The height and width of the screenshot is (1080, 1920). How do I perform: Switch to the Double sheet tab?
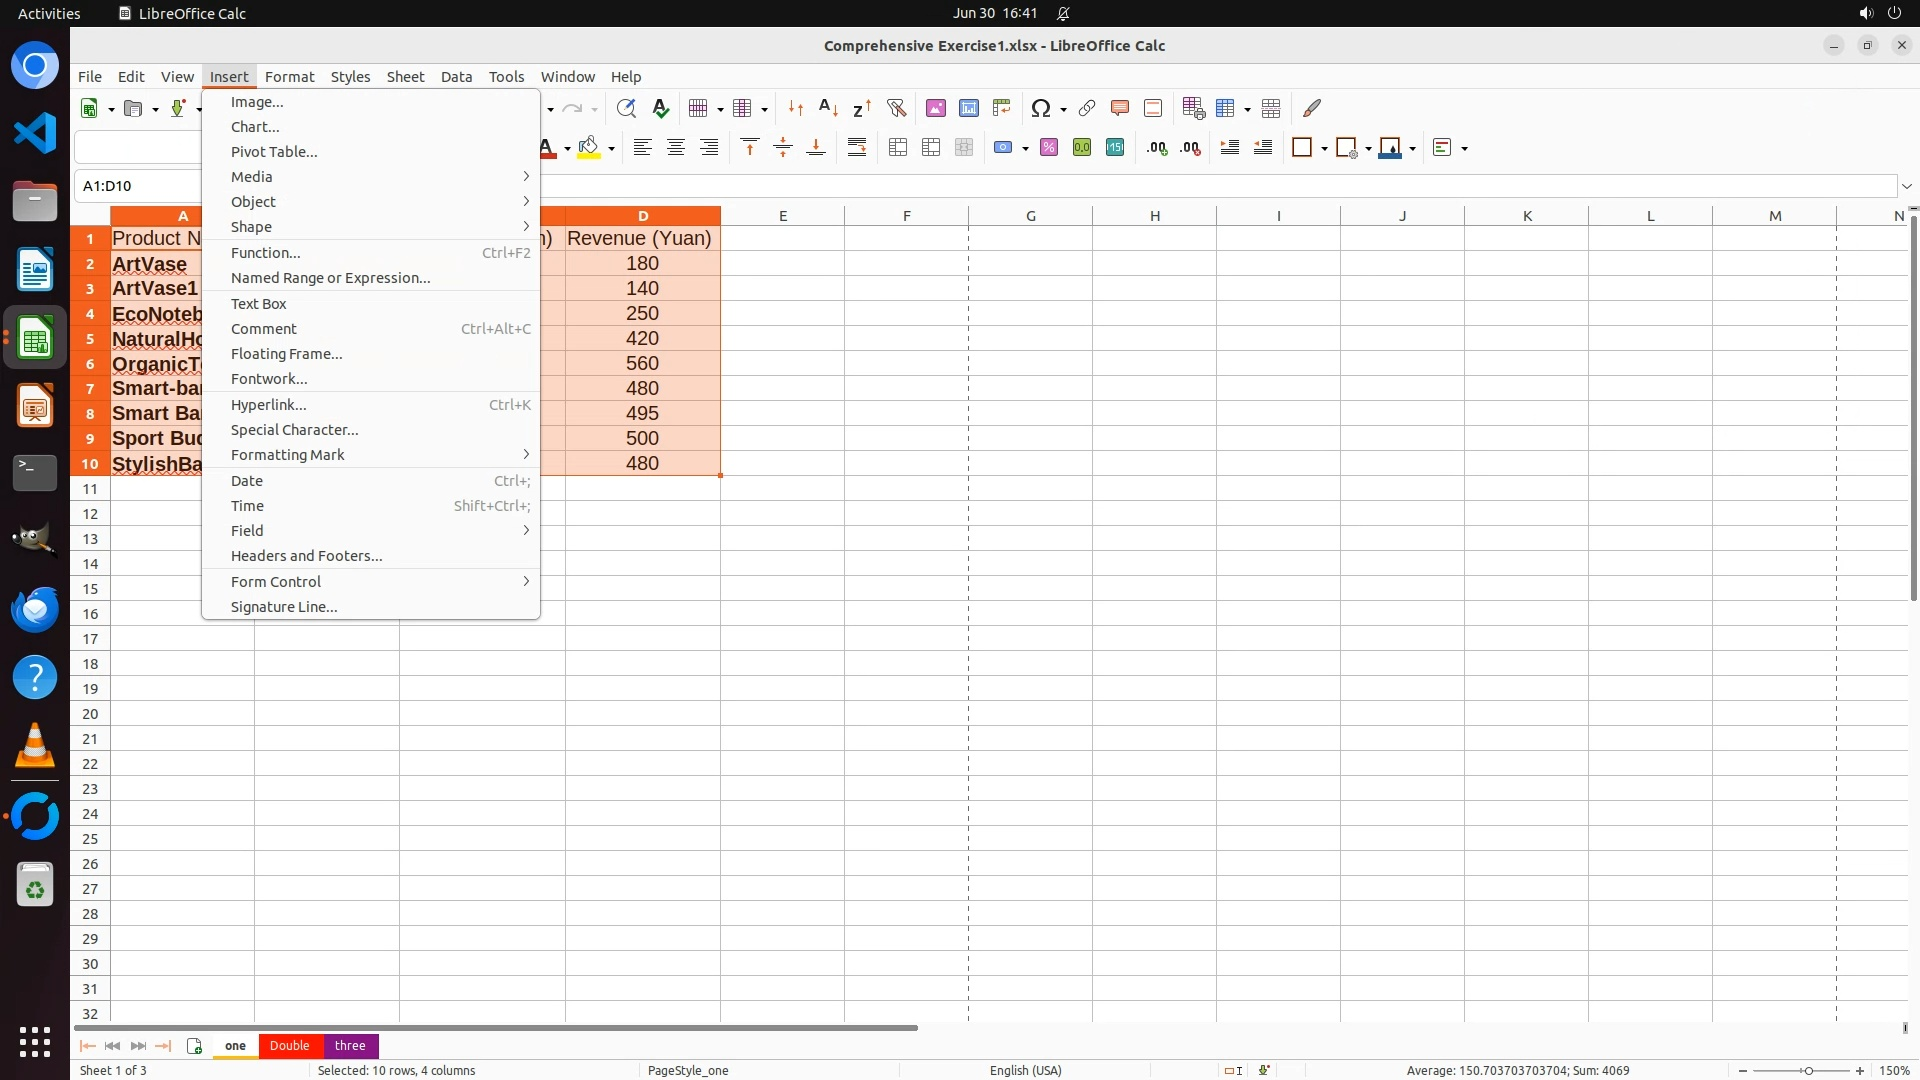[289, 1045]
